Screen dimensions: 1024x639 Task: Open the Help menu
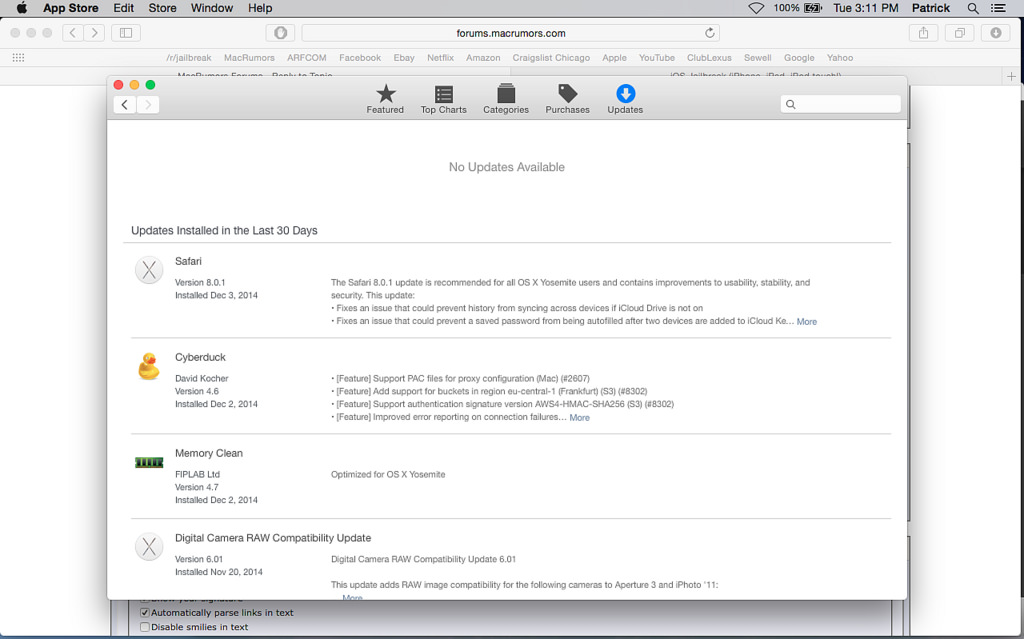pyautogui.click(x=260, y=8)
